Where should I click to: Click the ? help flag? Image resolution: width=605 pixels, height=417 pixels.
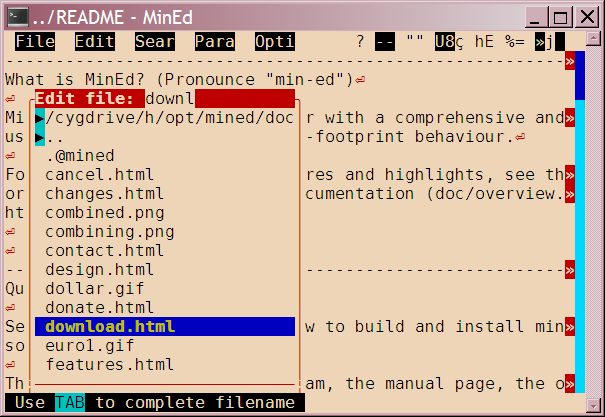[360, 41]
